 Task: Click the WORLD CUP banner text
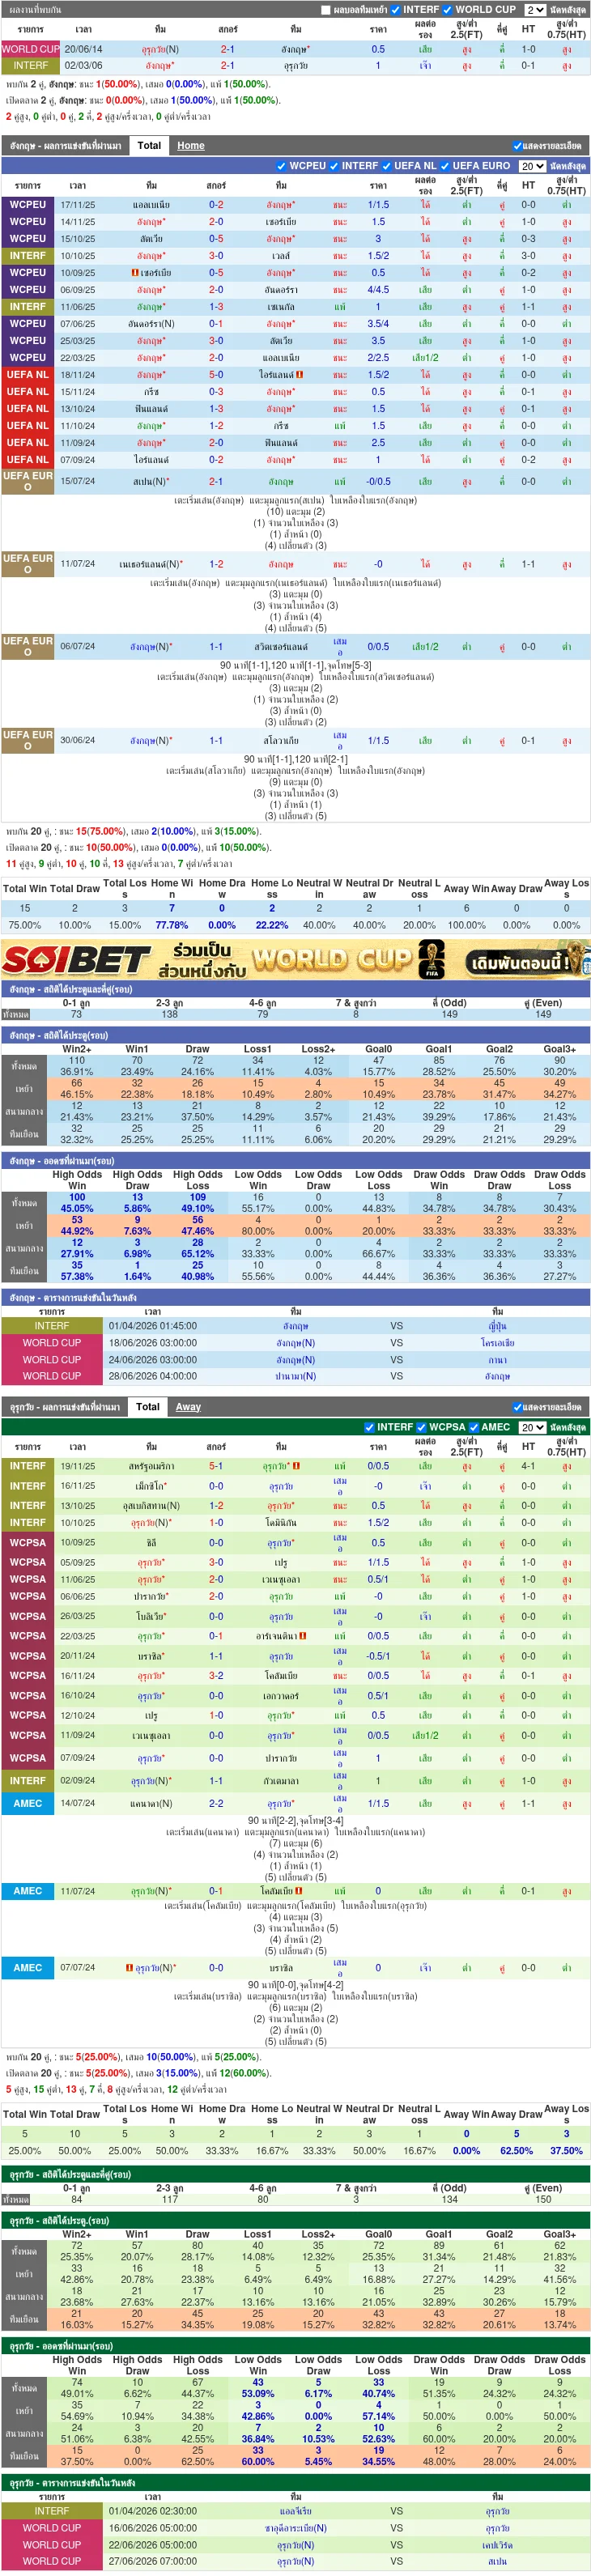[x=330, y=960]
